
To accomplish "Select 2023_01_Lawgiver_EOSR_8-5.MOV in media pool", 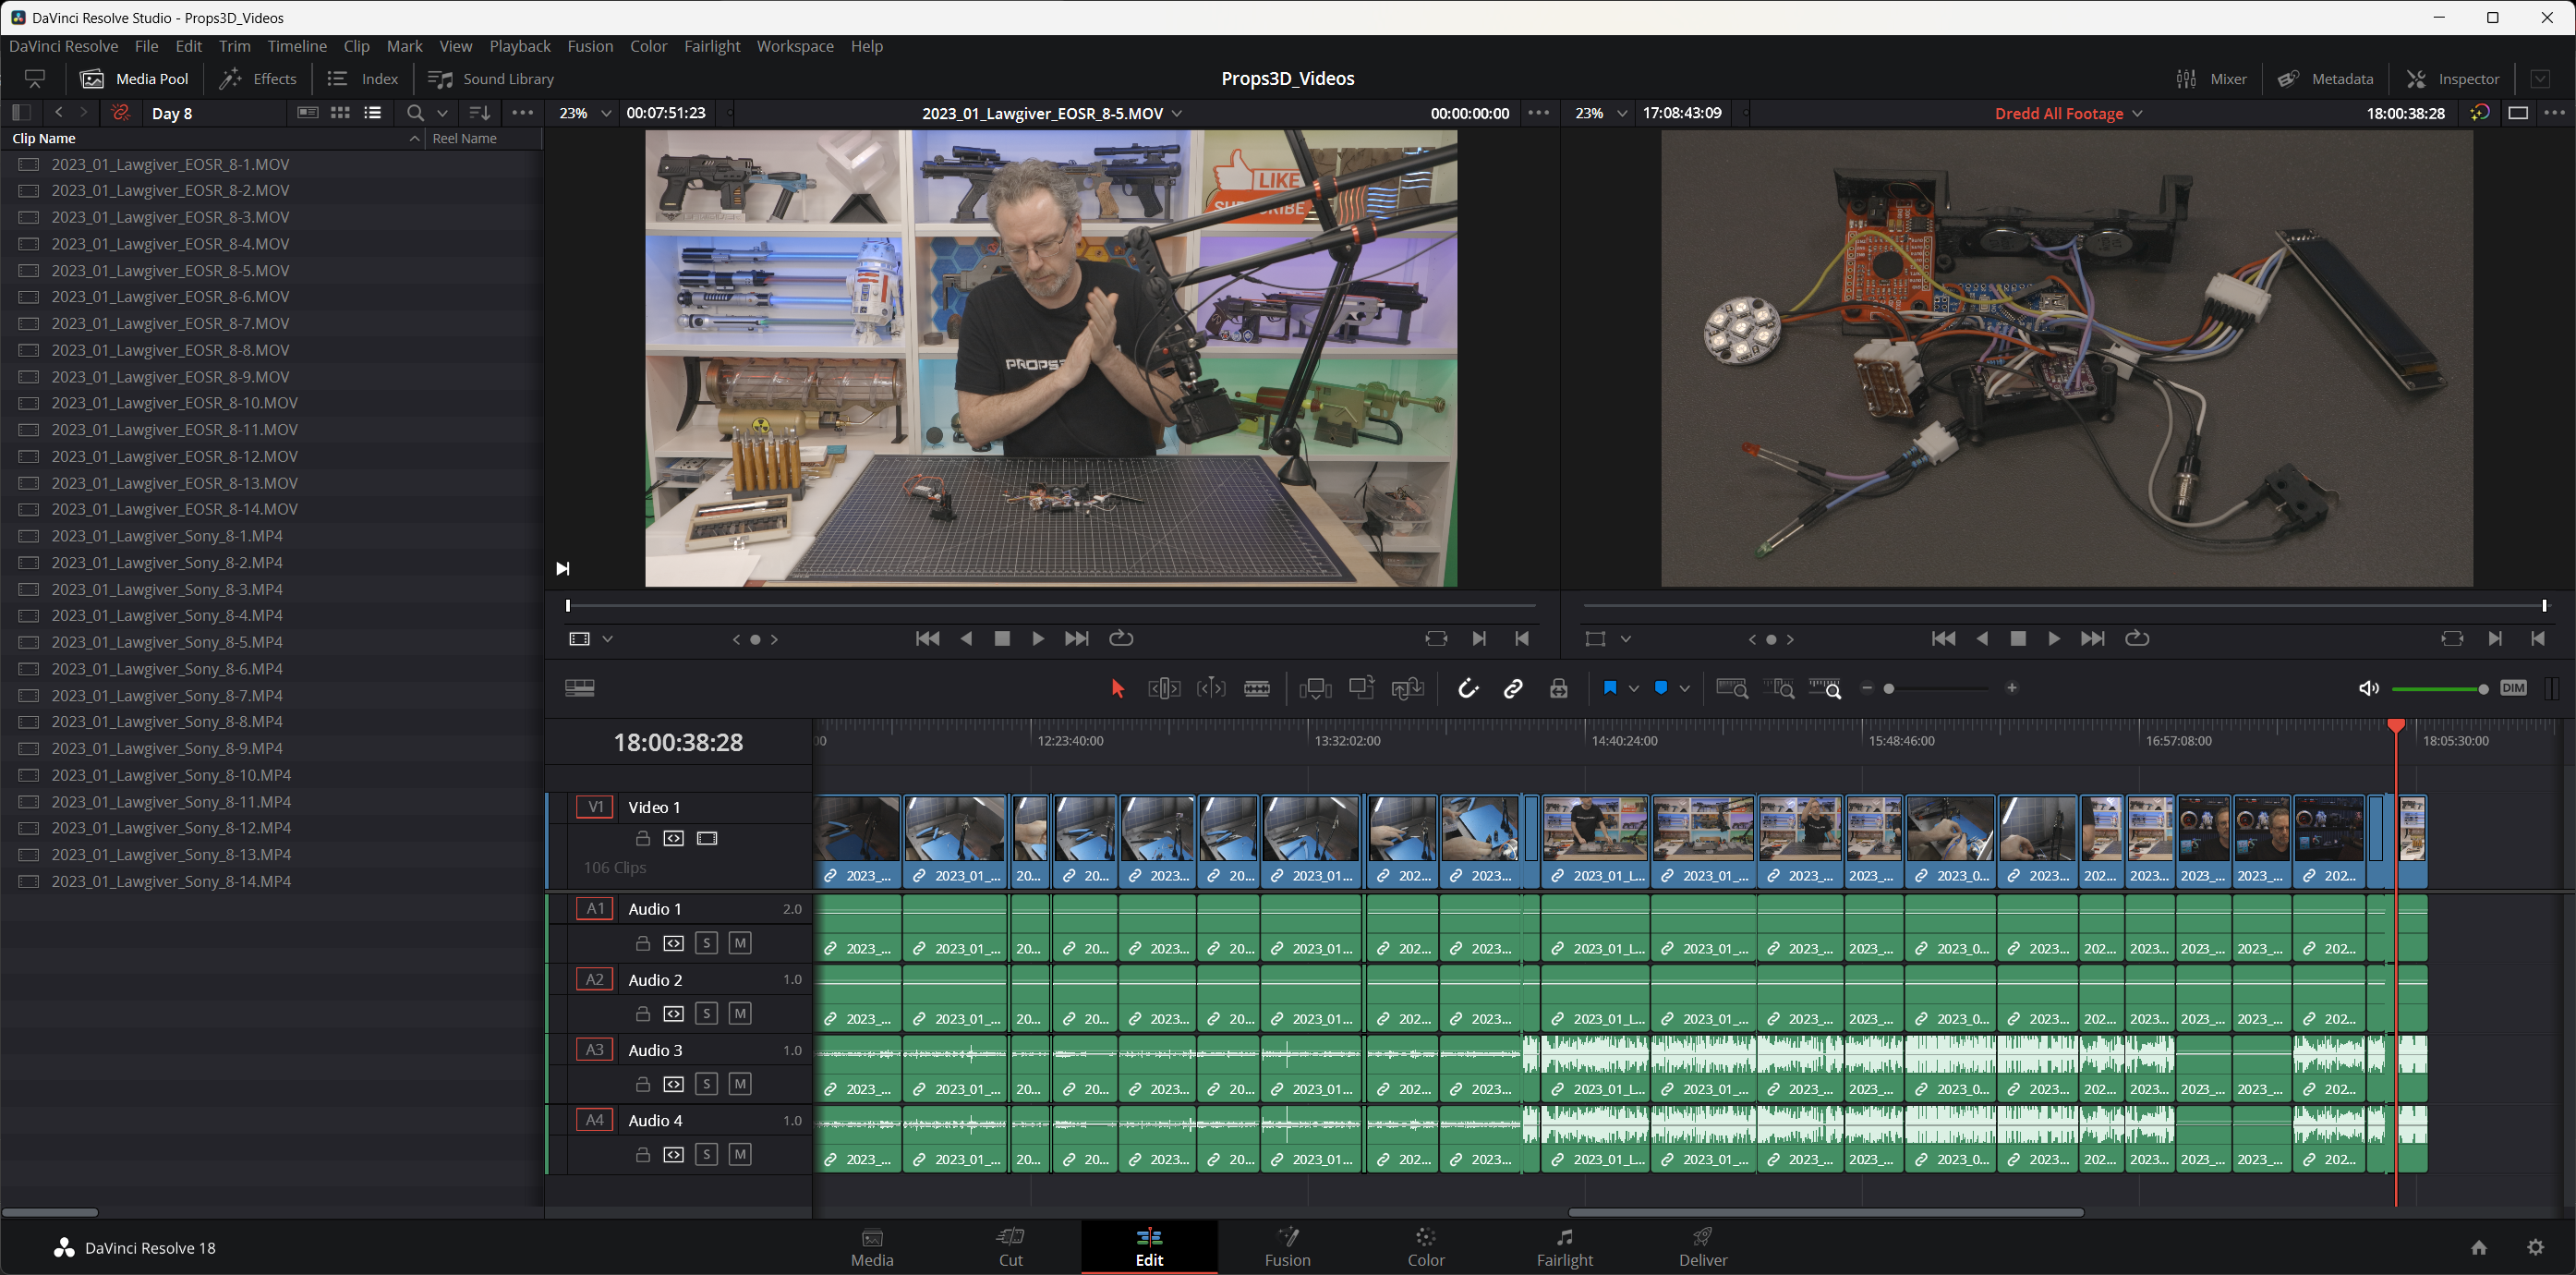I will click(x=170, y=270).
